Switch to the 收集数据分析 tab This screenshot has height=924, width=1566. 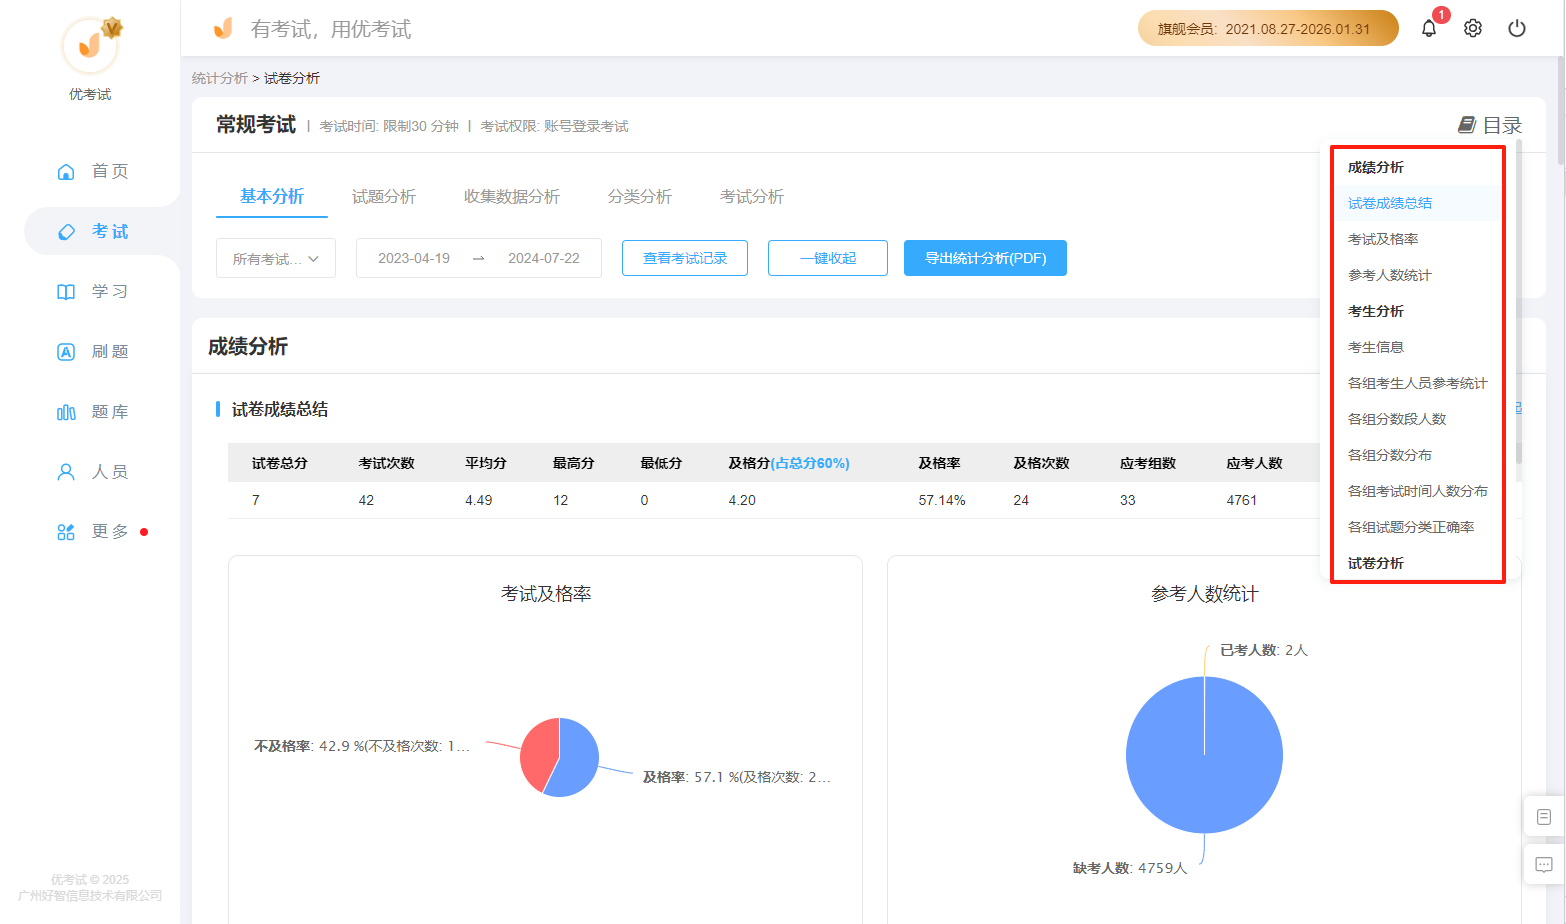coord(512,196)
